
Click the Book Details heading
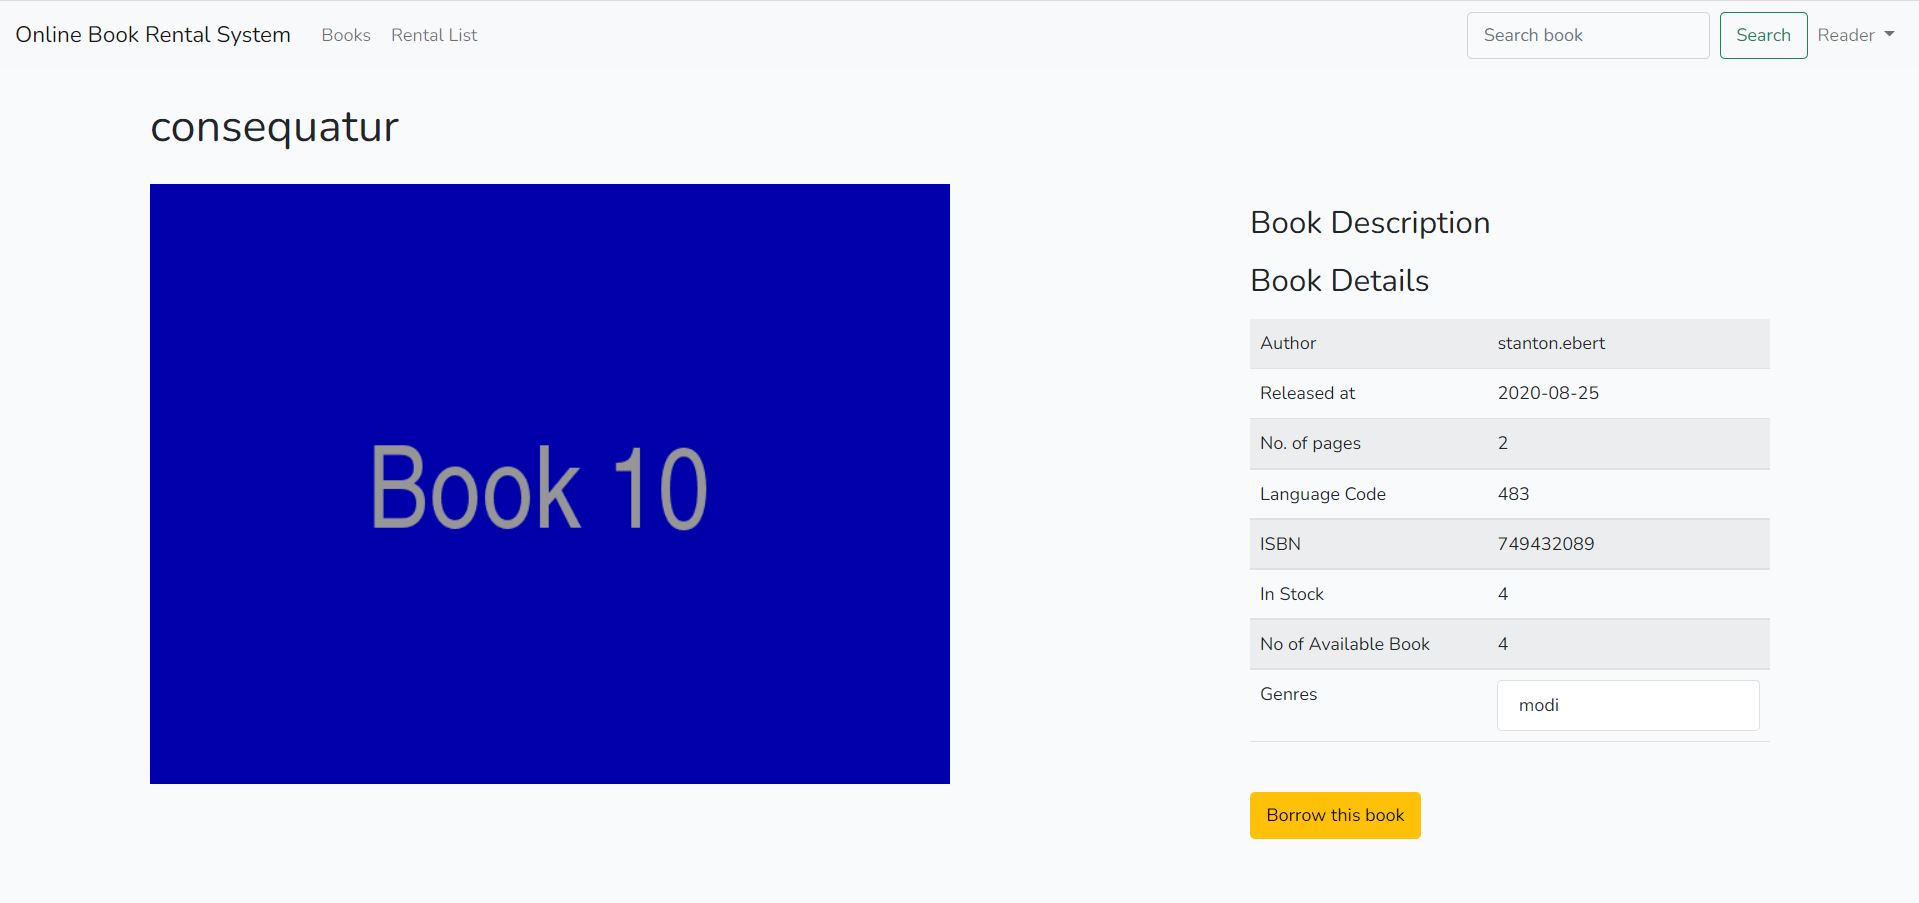tap(1339, 280)
